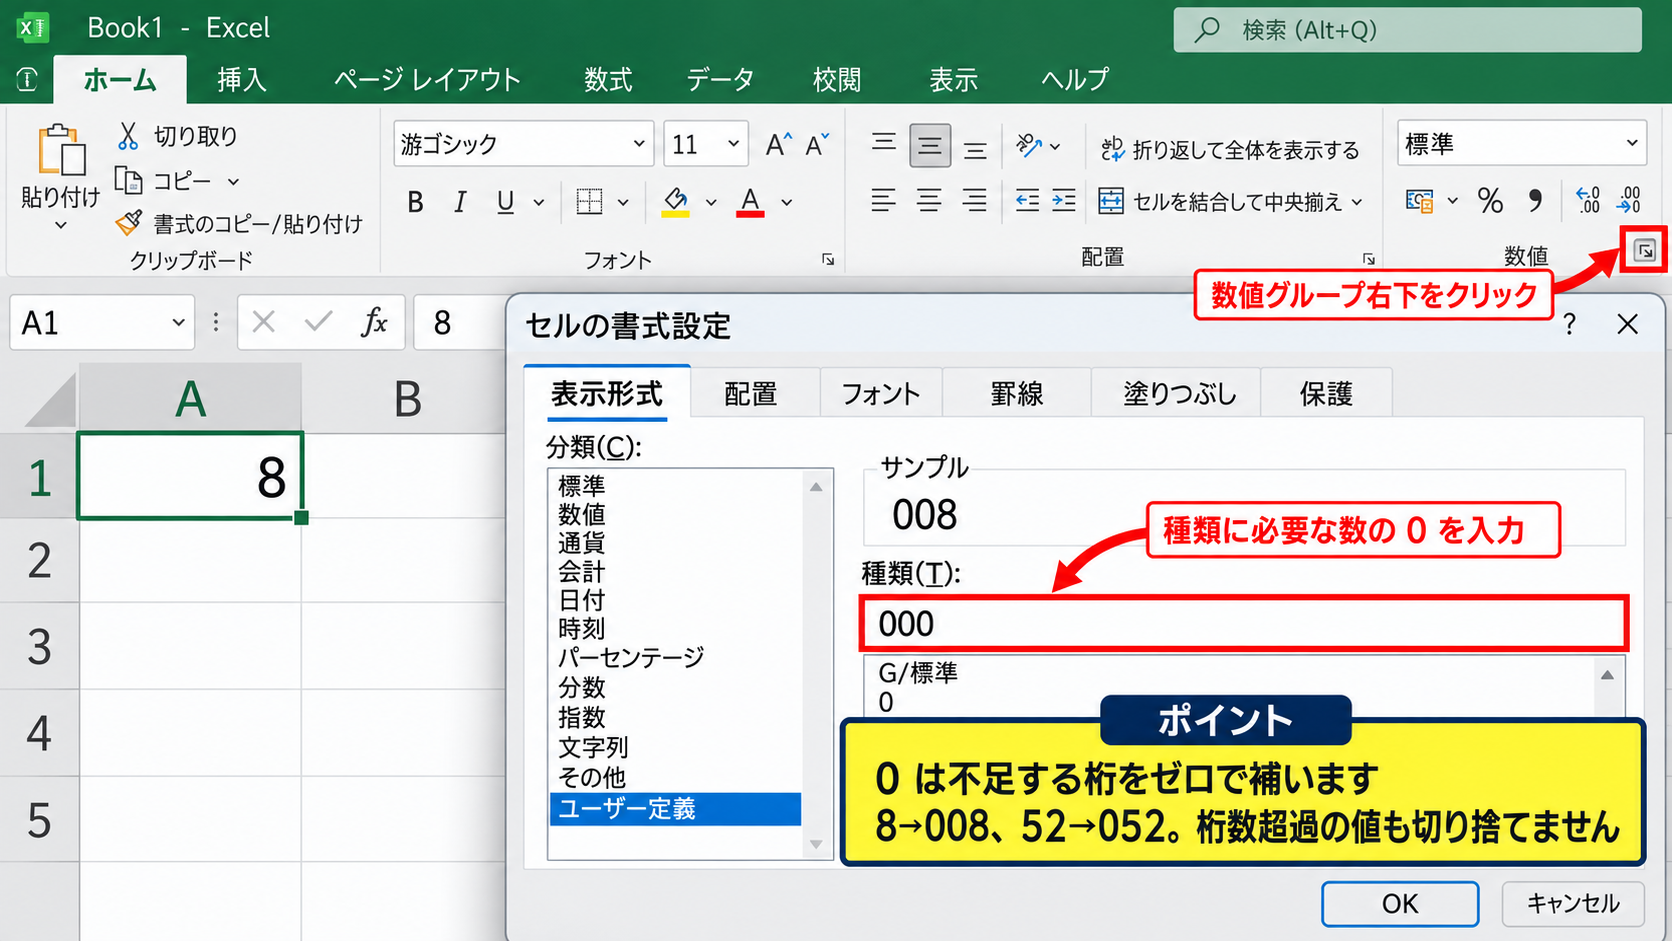This screenshot has width=1672, height=941.
Task: Select the Format Painter (書式のコピー/貼り付け) brush
Action: [128, 223]
